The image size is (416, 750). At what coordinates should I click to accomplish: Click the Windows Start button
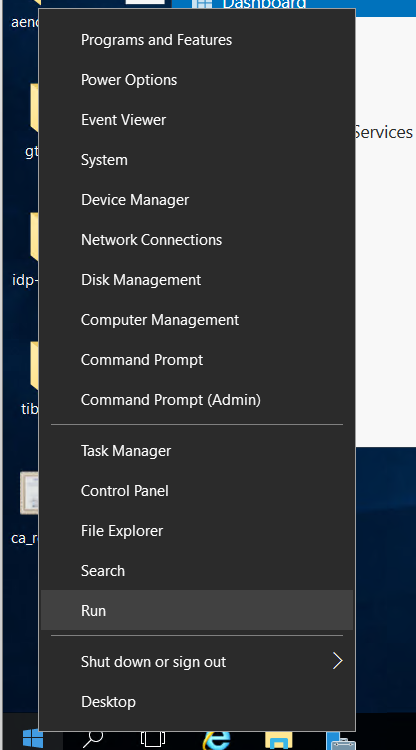(33, 739)
